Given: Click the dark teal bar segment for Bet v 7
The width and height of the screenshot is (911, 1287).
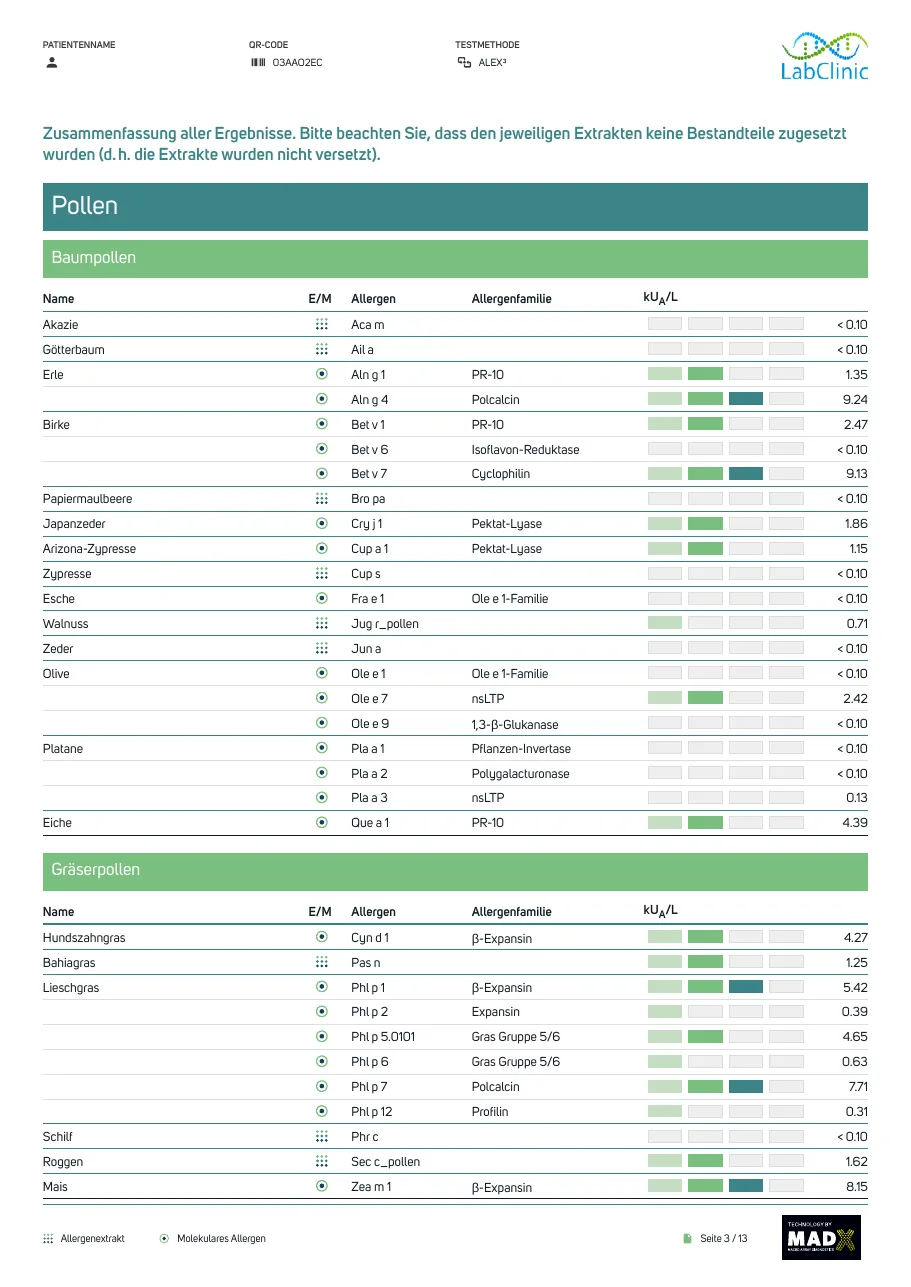Looking at the screenshot, I should pos(746,474).
